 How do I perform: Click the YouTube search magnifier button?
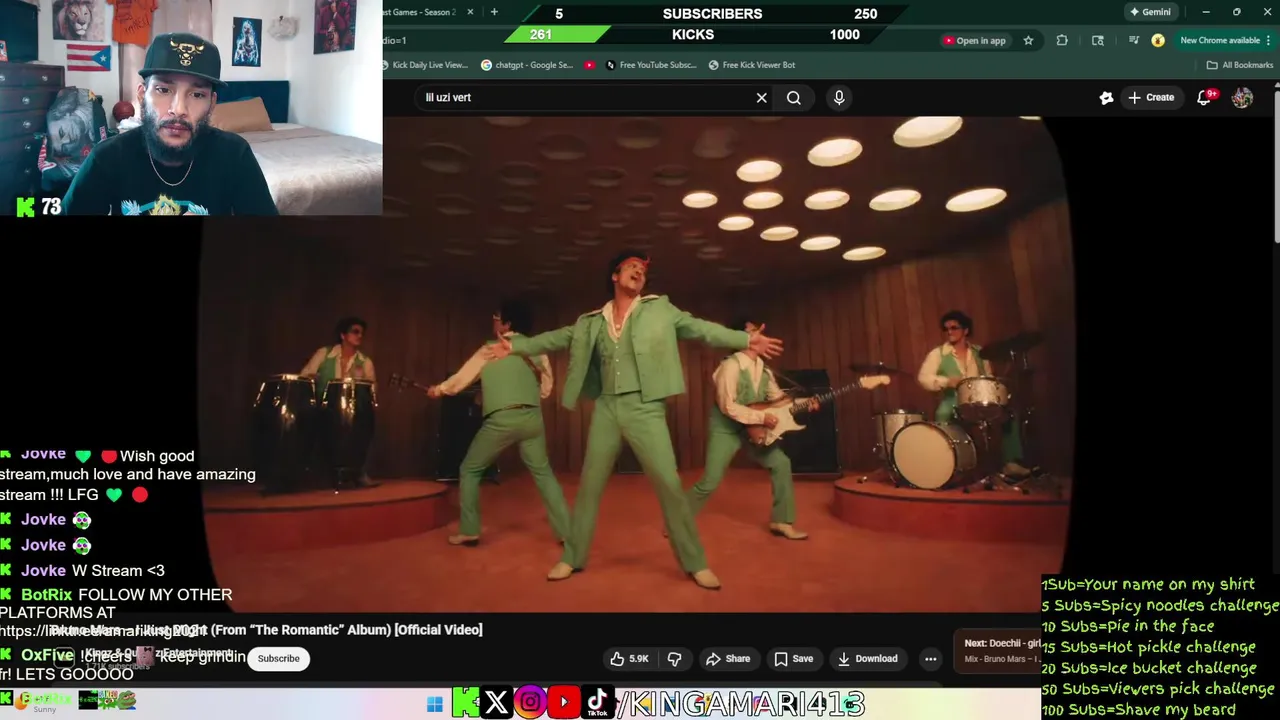point(794,98)
